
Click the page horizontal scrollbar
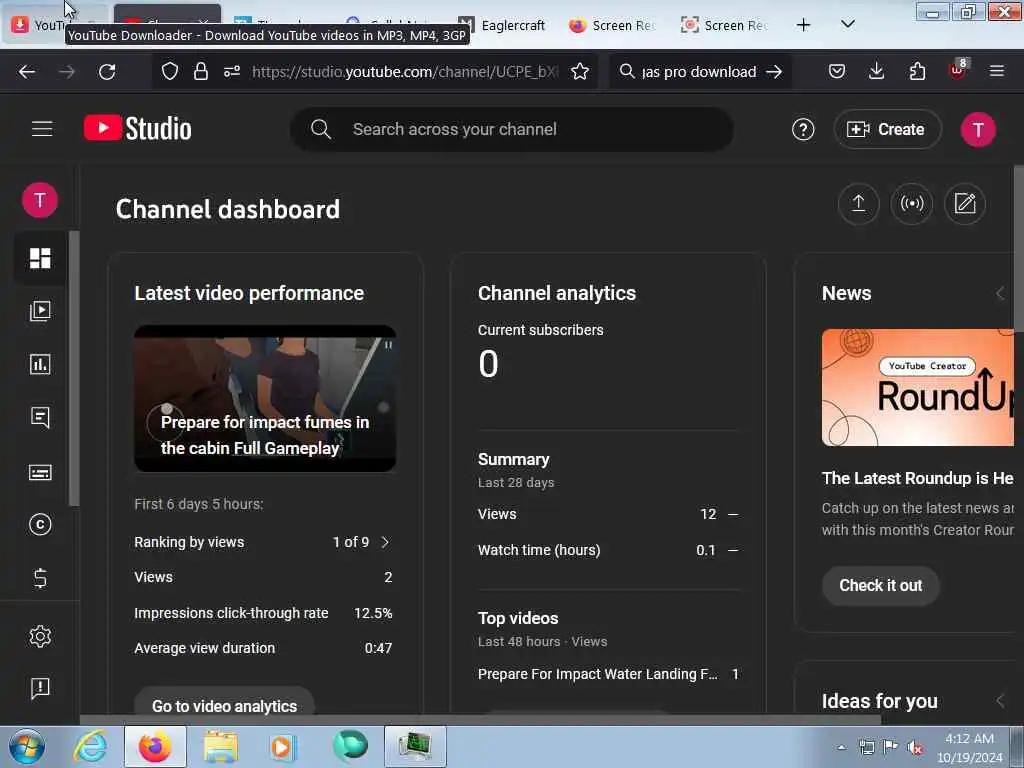coord(480,720)
